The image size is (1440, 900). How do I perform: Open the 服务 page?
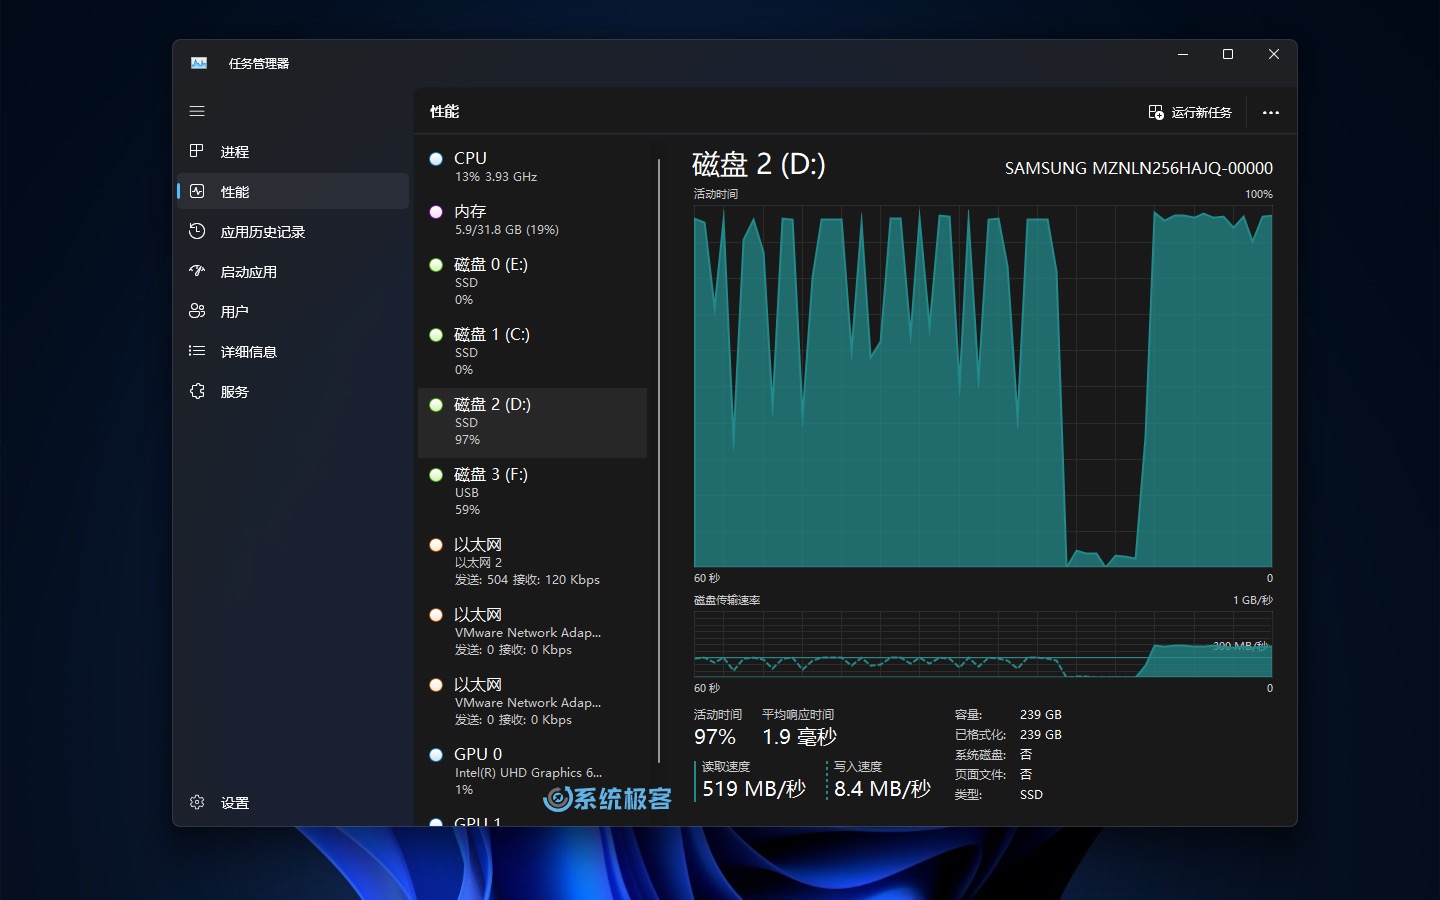coord(293,391)
